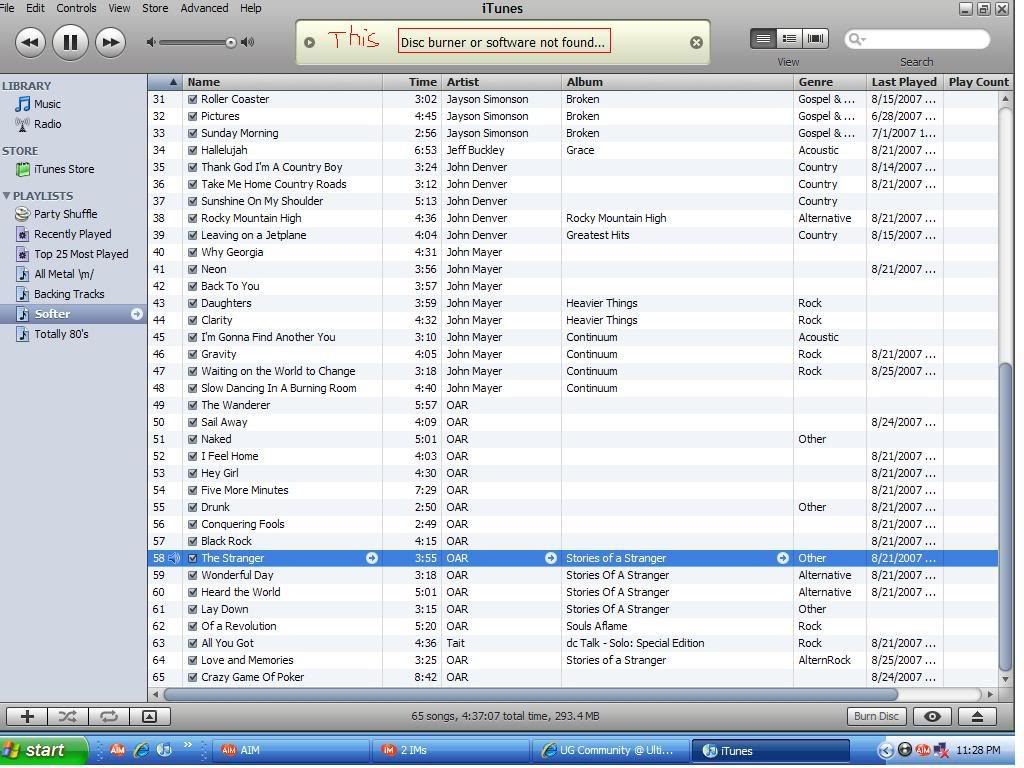
Task: Open the visualizer eye button
Action: point(932,716)
